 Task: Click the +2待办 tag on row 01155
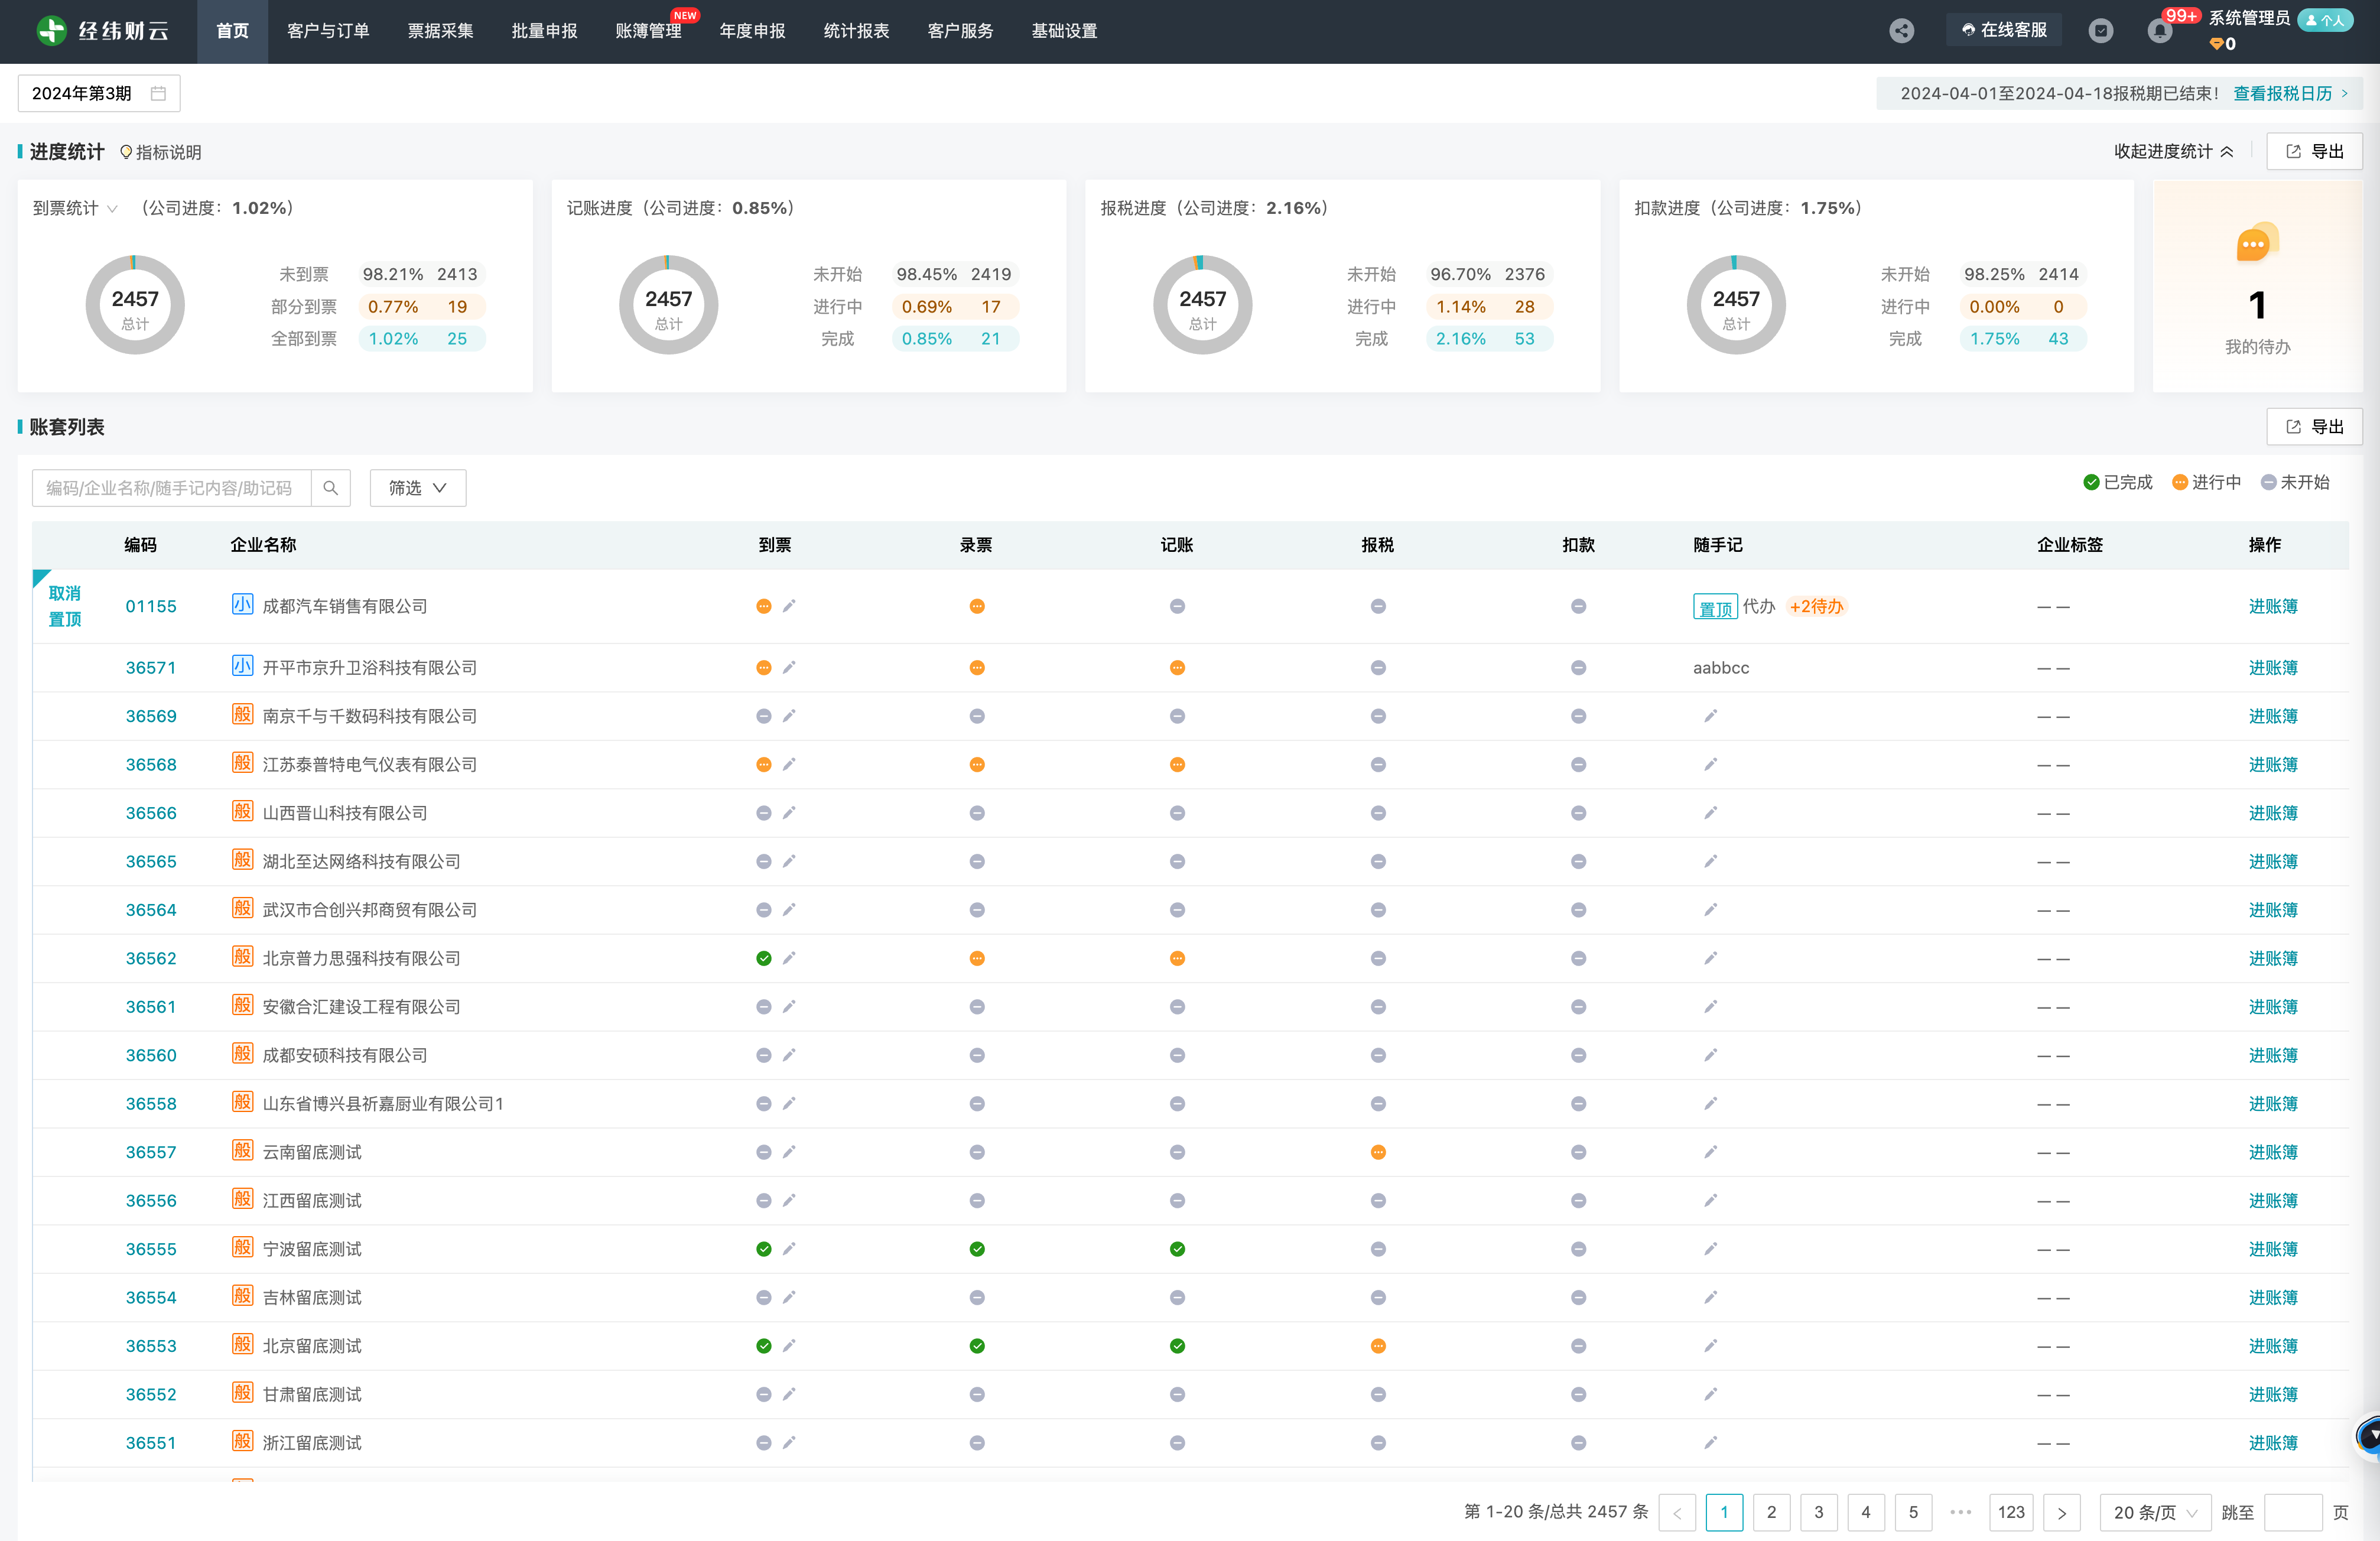click(x=1816, y=606)
